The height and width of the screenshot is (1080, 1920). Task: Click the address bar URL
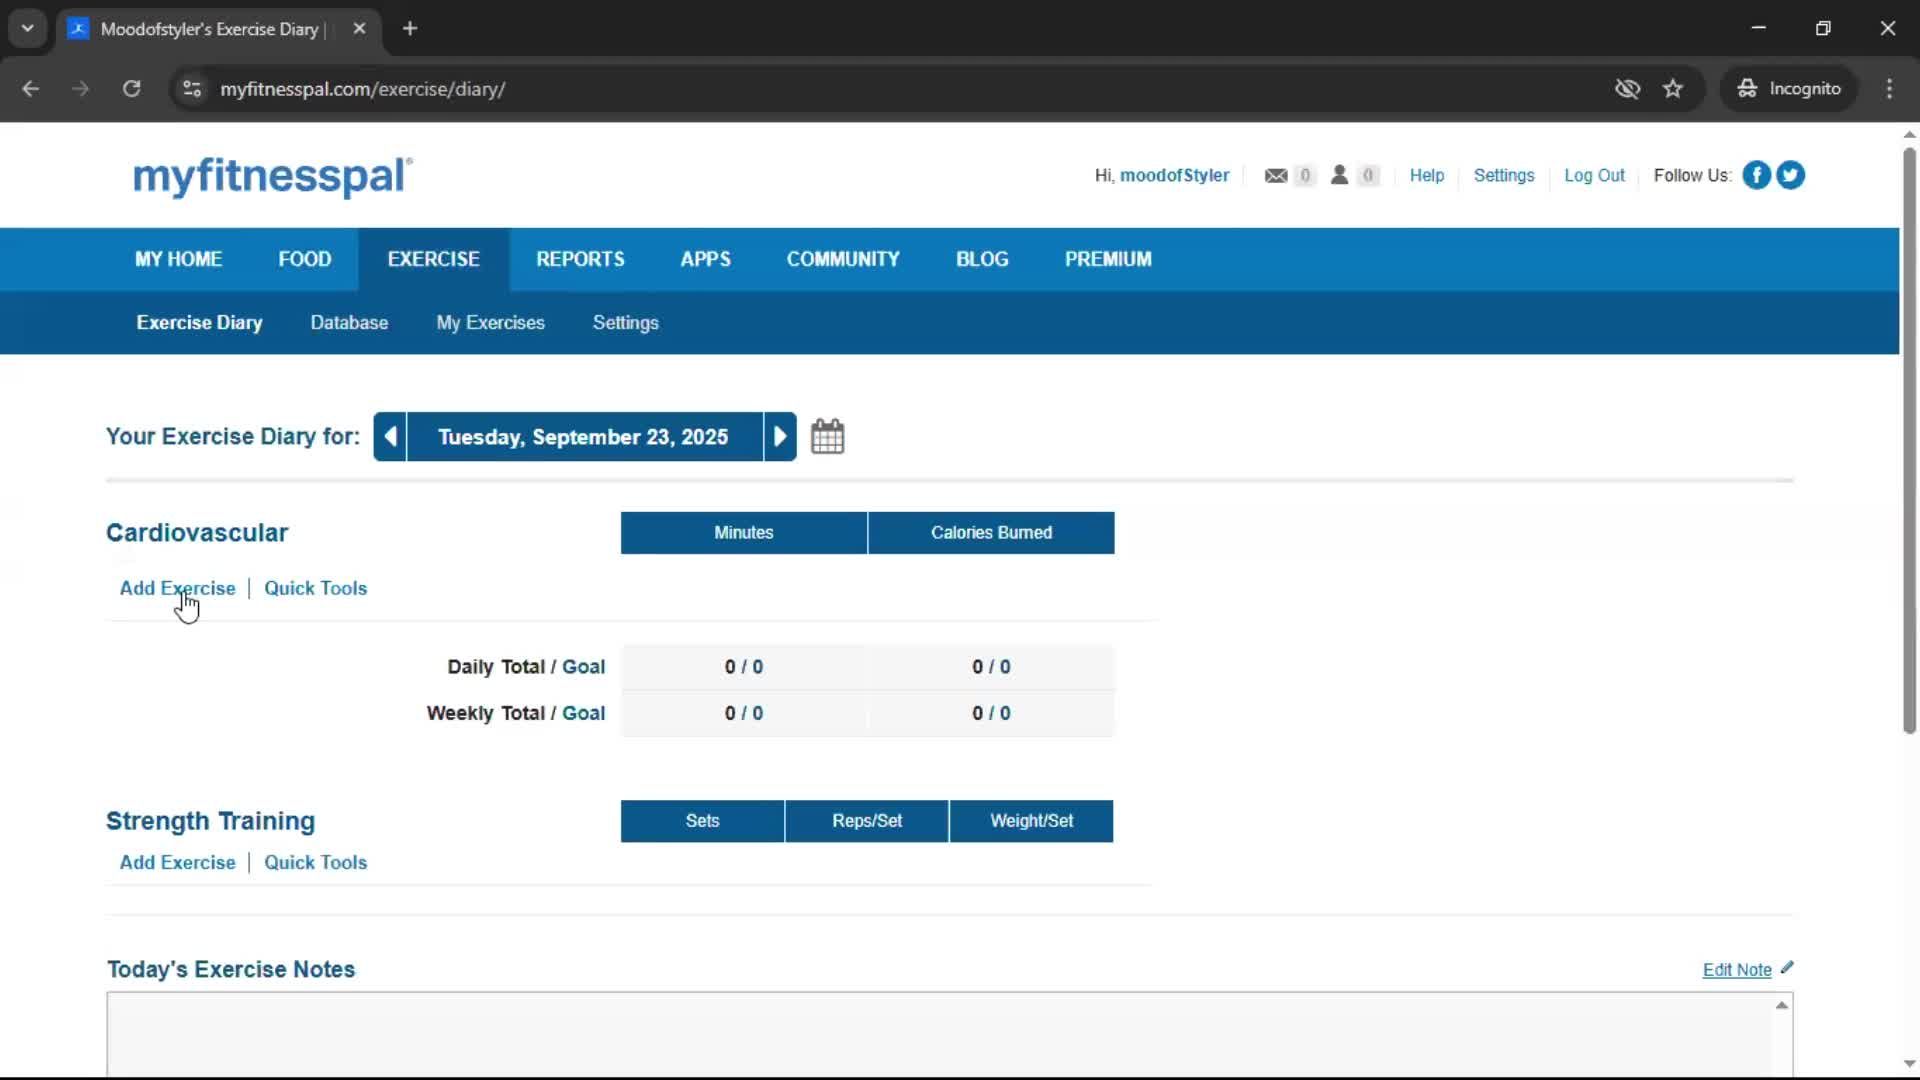[363, 89]
